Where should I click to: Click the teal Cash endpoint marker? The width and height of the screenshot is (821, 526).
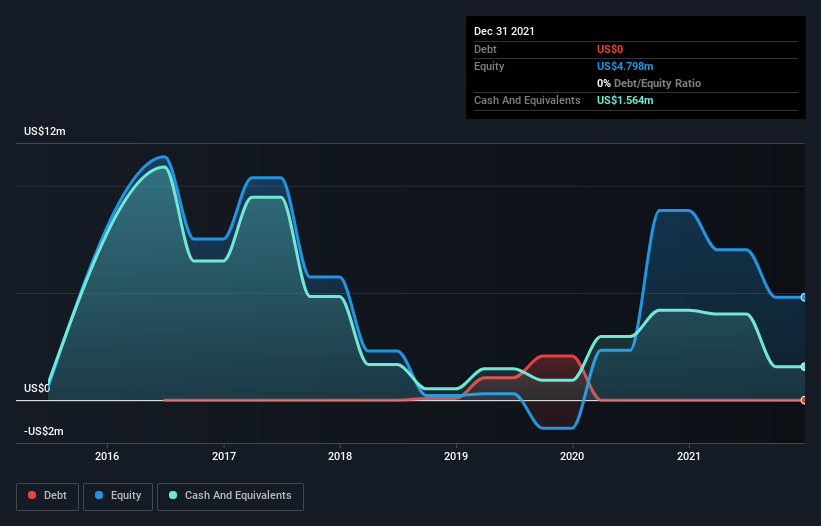click(x=804, y=367)
